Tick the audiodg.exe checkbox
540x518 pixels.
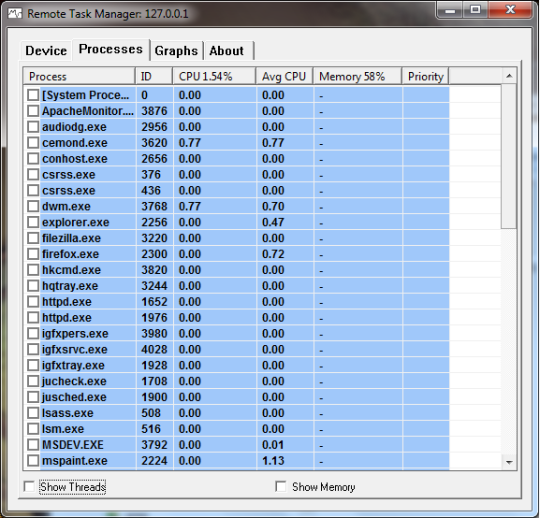pos(33,127)
